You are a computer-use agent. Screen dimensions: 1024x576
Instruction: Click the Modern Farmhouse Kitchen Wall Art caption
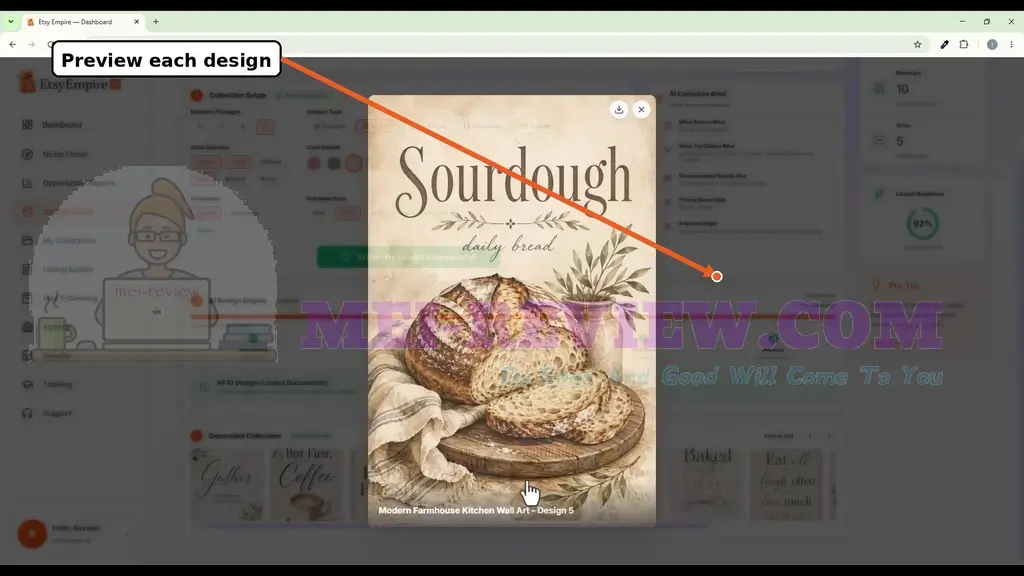[x=476, y=510]
